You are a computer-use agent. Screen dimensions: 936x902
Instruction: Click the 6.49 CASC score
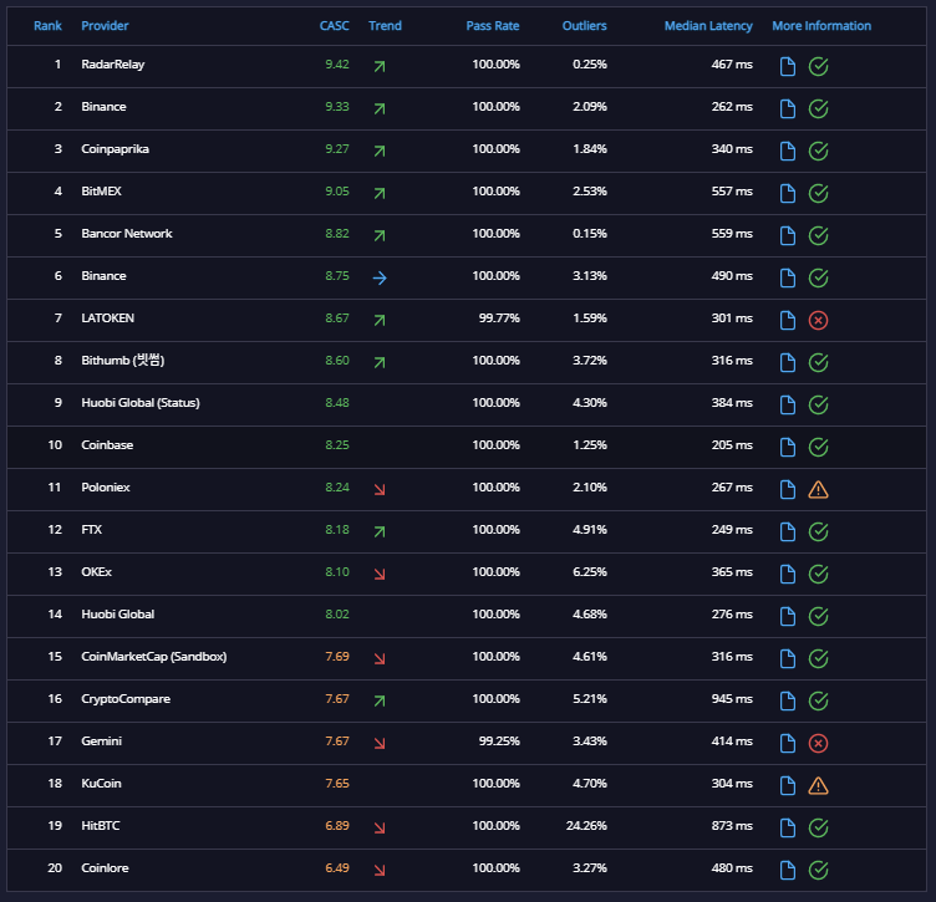coord(337,868)
